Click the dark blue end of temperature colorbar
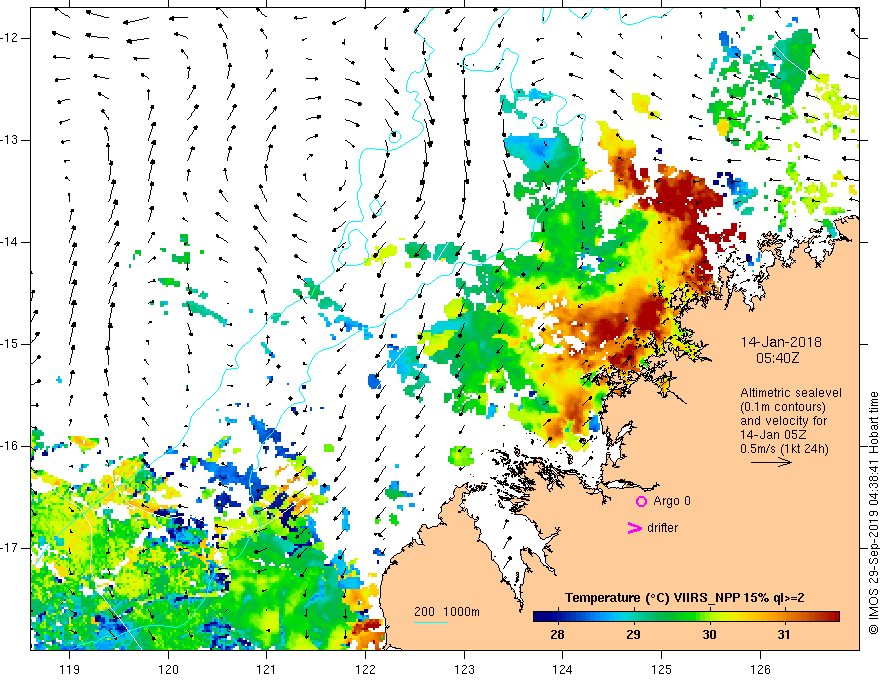This screenshot has height=680, width=880. 540,617
